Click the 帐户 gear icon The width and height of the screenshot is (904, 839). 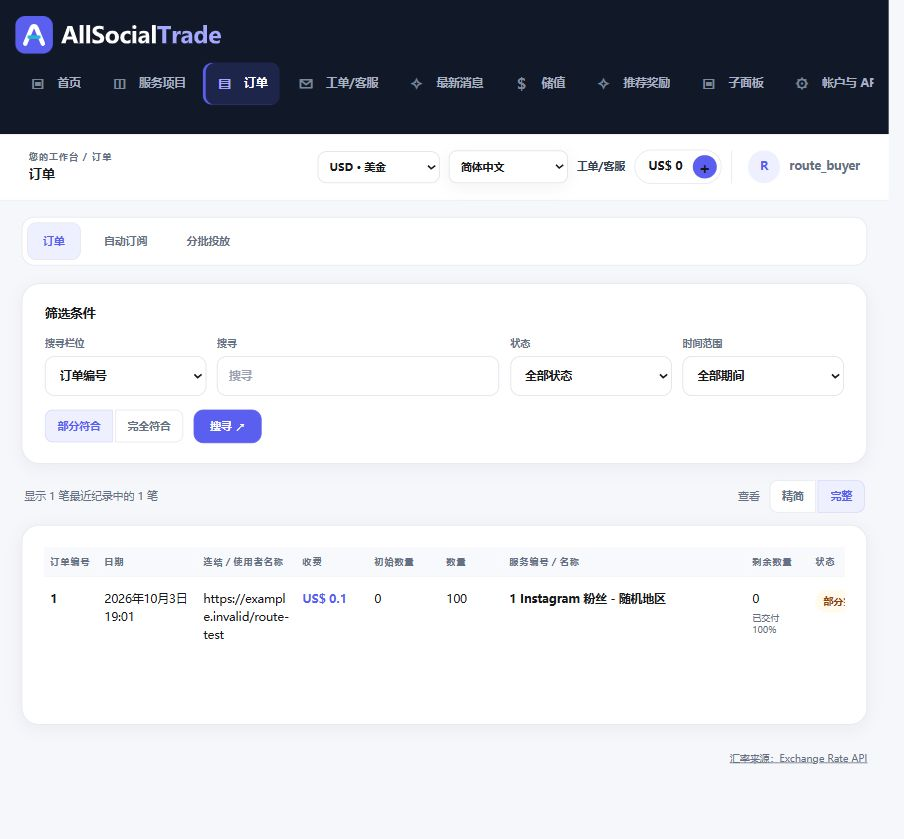tap(801, 84)
